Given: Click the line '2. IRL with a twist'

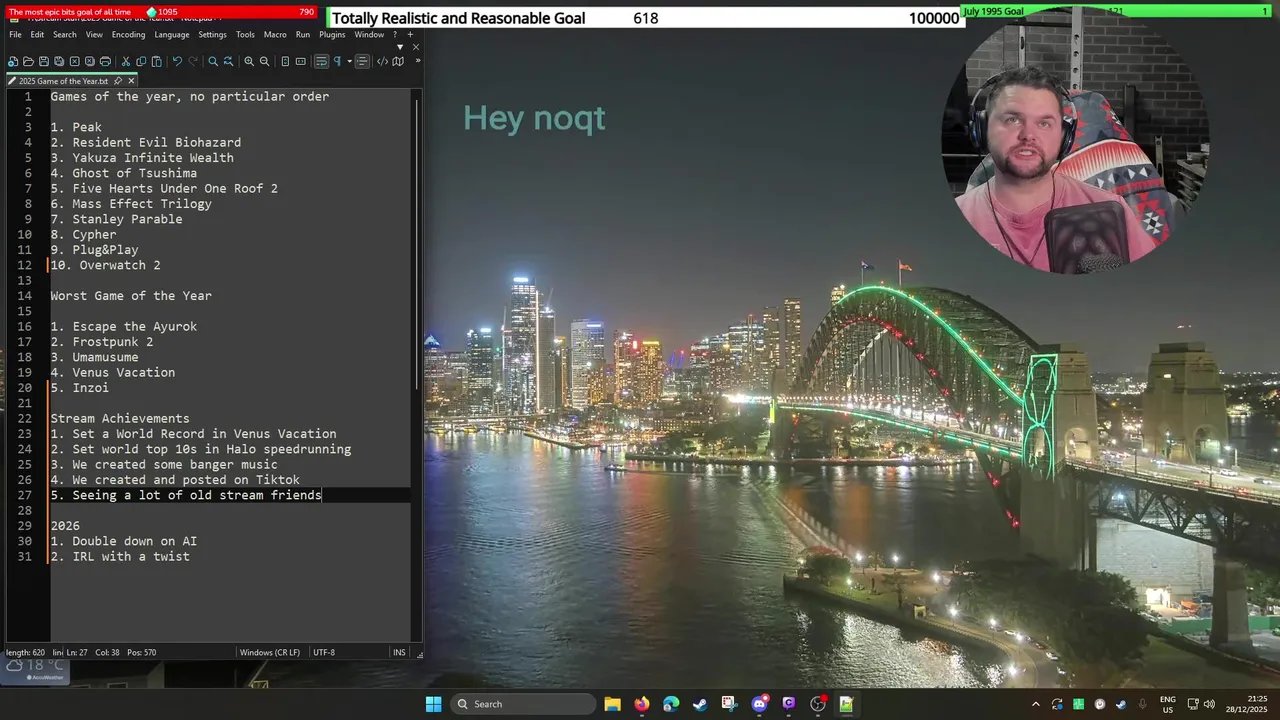Looking at the screenshot, I should (120, 557).
